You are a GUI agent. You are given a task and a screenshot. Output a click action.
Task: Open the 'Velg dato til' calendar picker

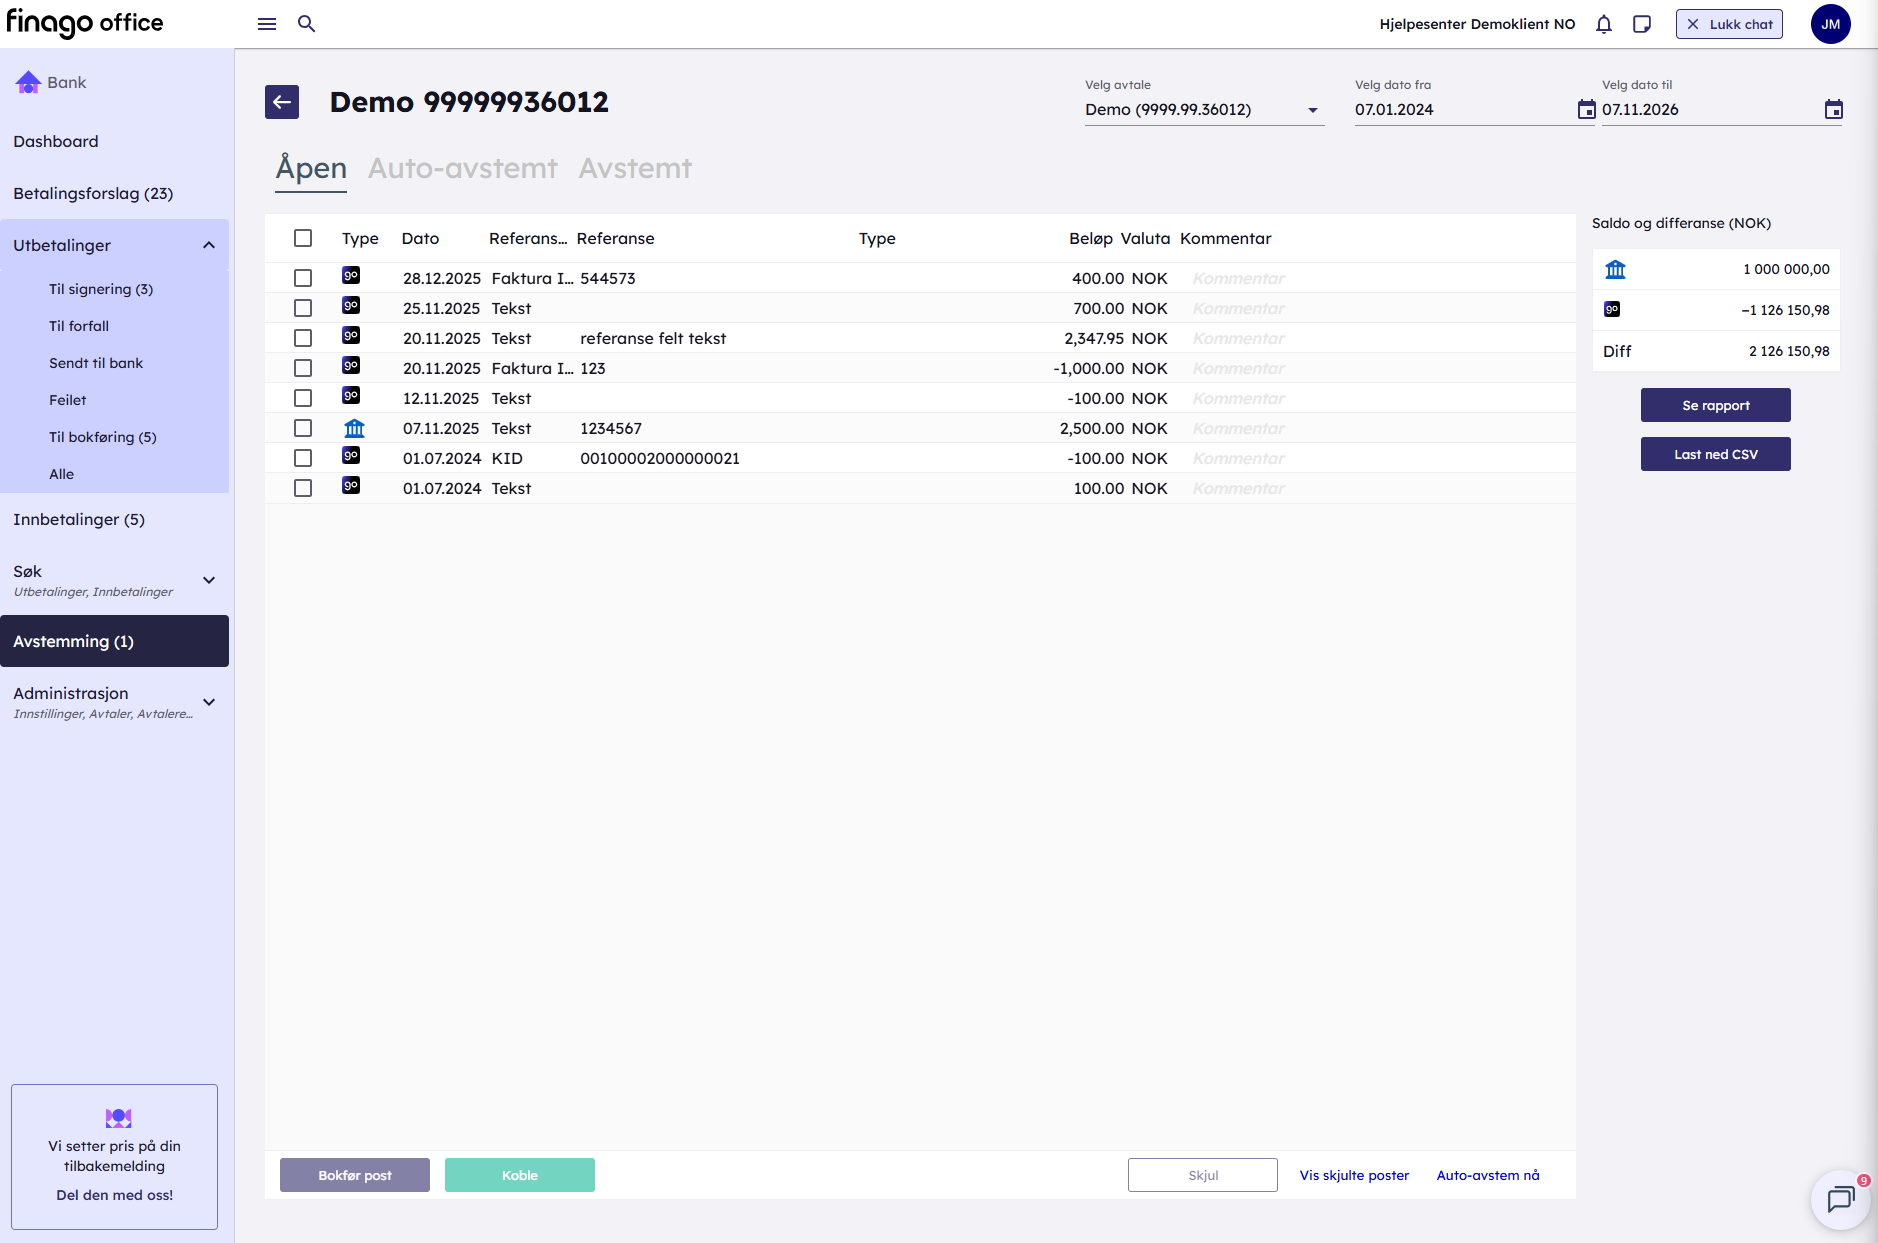coord(1833,110)
